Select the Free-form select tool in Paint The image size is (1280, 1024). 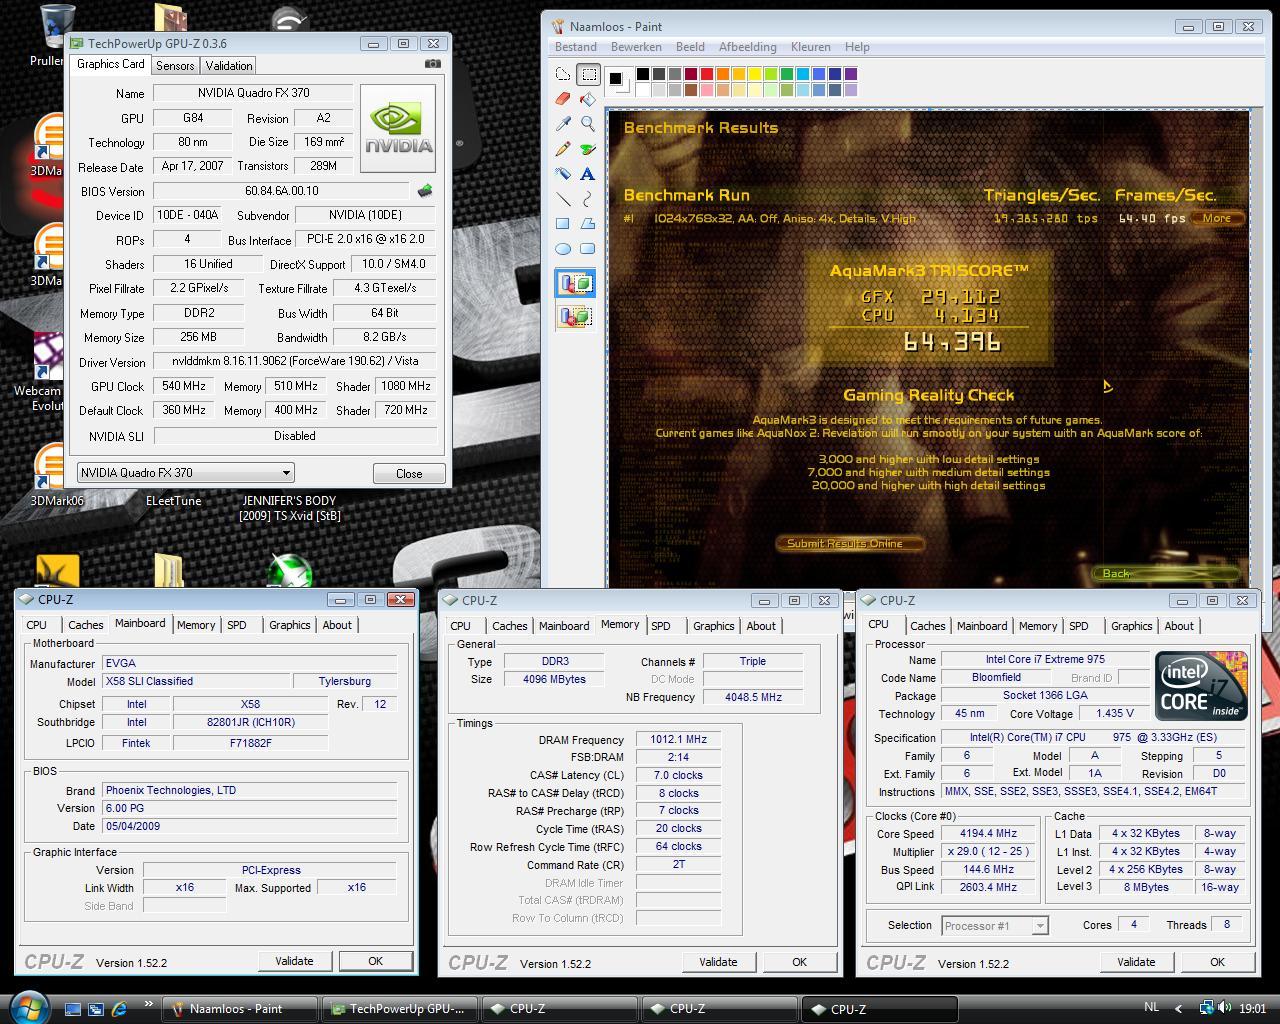tap(563, 75)
